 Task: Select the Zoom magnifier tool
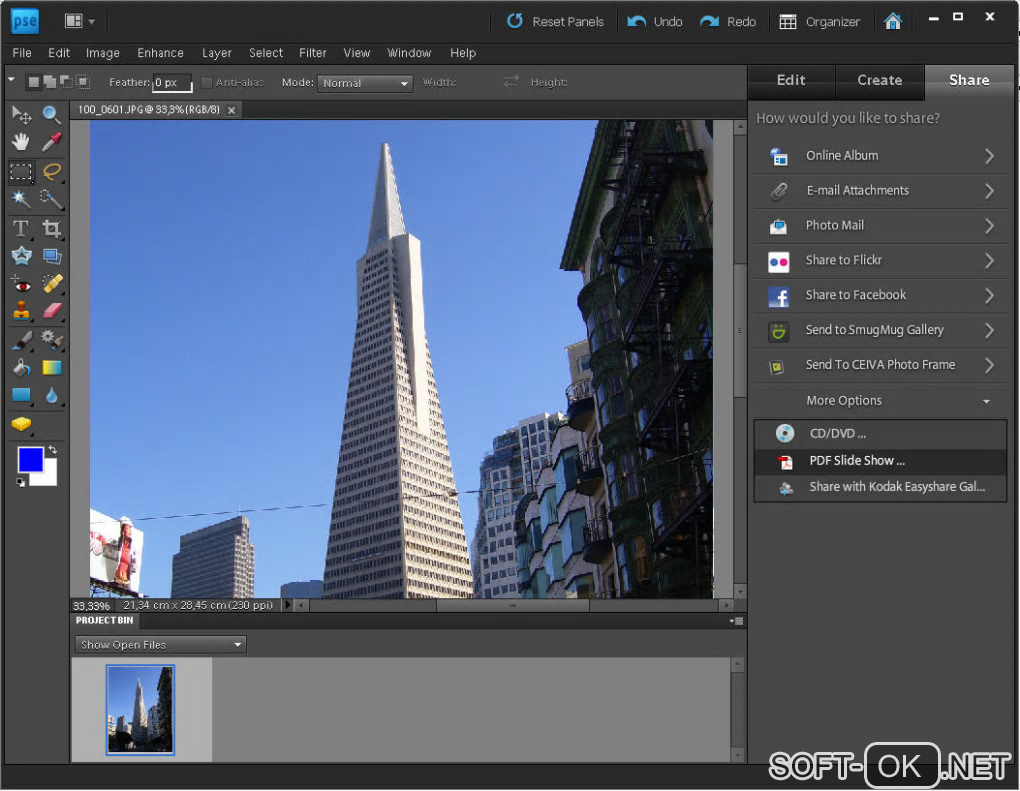point(51,115)
